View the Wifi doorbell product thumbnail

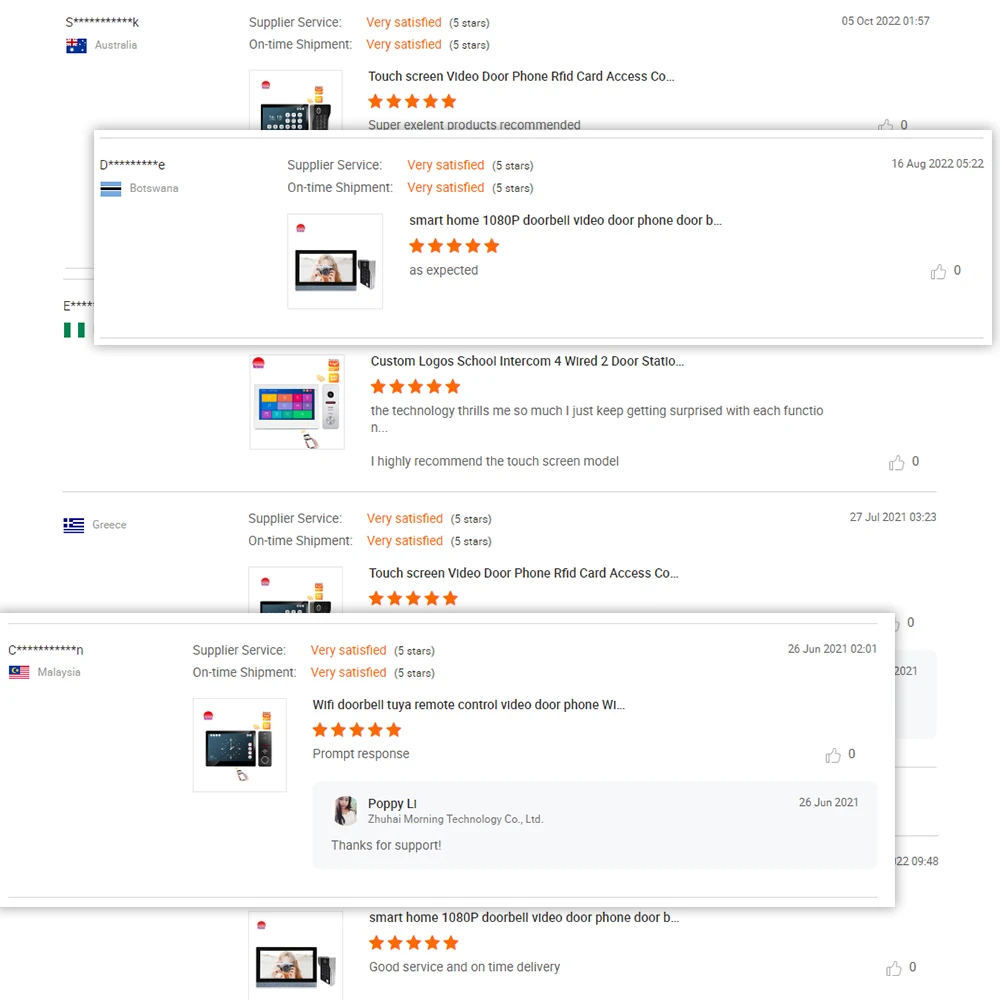tap(240, 745)
